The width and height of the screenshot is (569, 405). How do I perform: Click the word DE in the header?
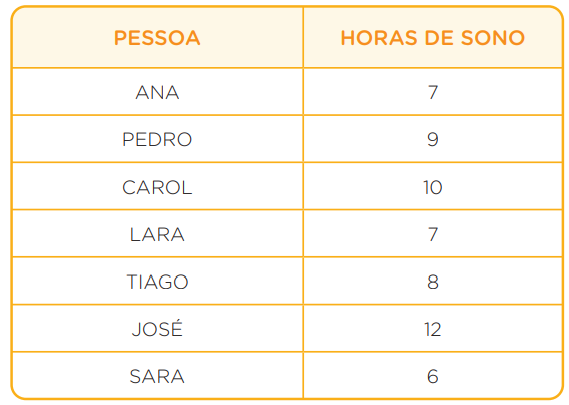pyautogui.click(x=439, y=38)
